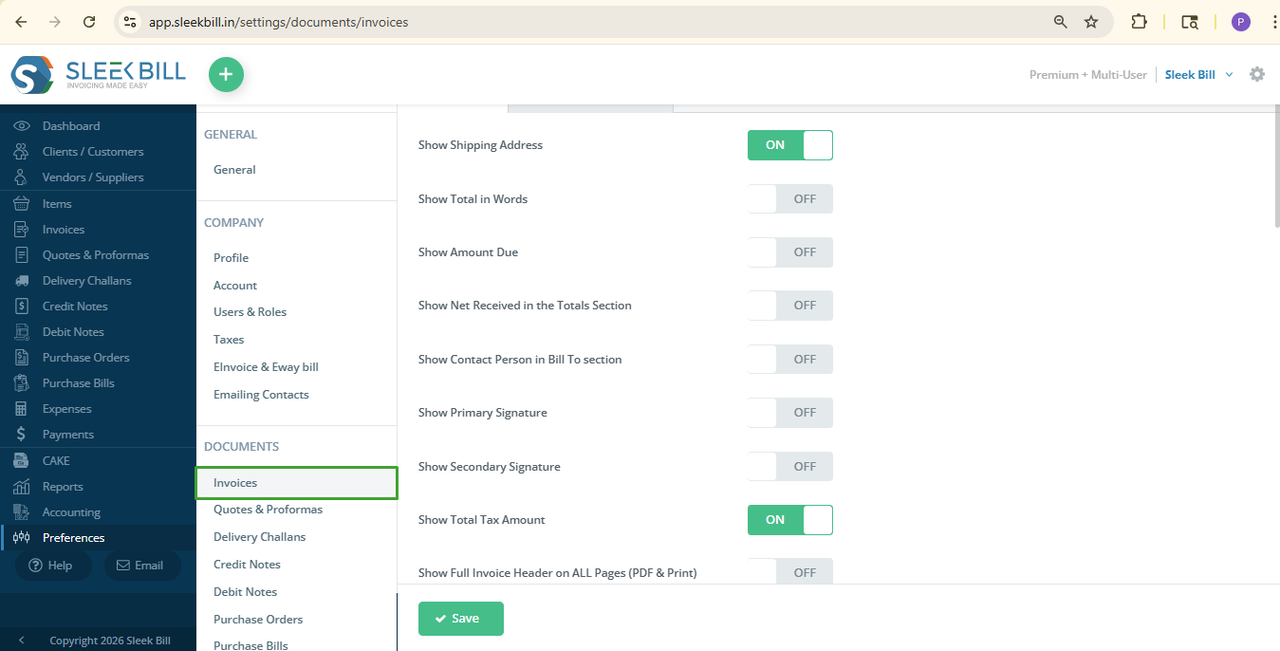Open Quotes & Proformas document settings
This screenshot has width=1280, height=651.
click(268, 510)
